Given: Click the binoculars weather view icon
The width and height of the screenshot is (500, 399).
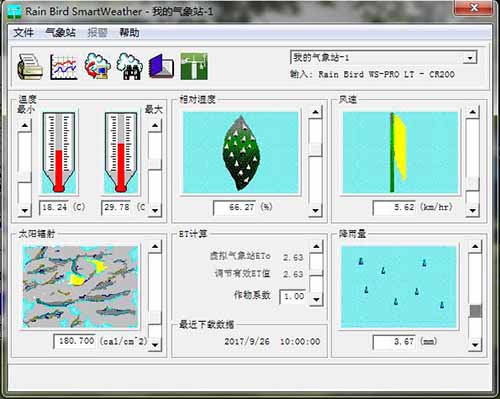Looking at the screenshot, I should [130, 66].
